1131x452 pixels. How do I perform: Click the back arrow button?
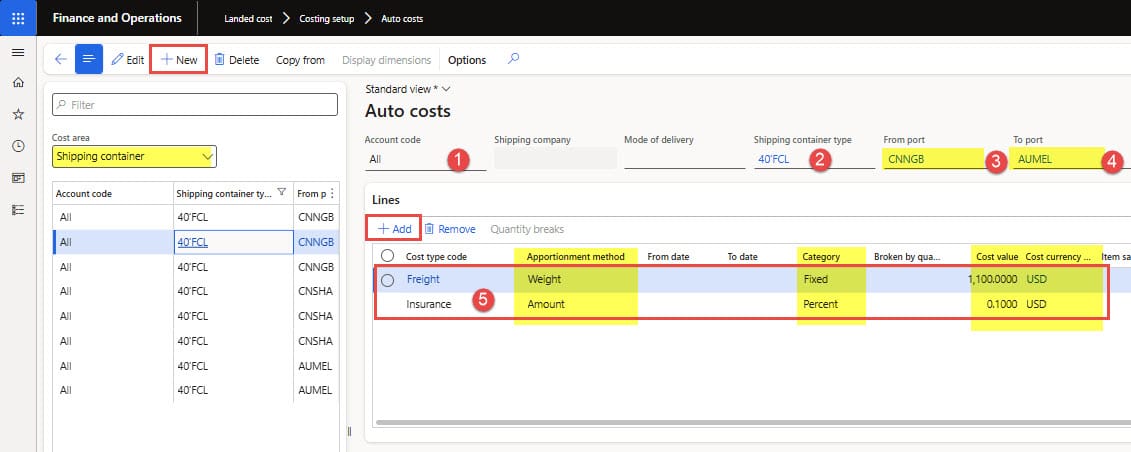click(x=60, y=60)
